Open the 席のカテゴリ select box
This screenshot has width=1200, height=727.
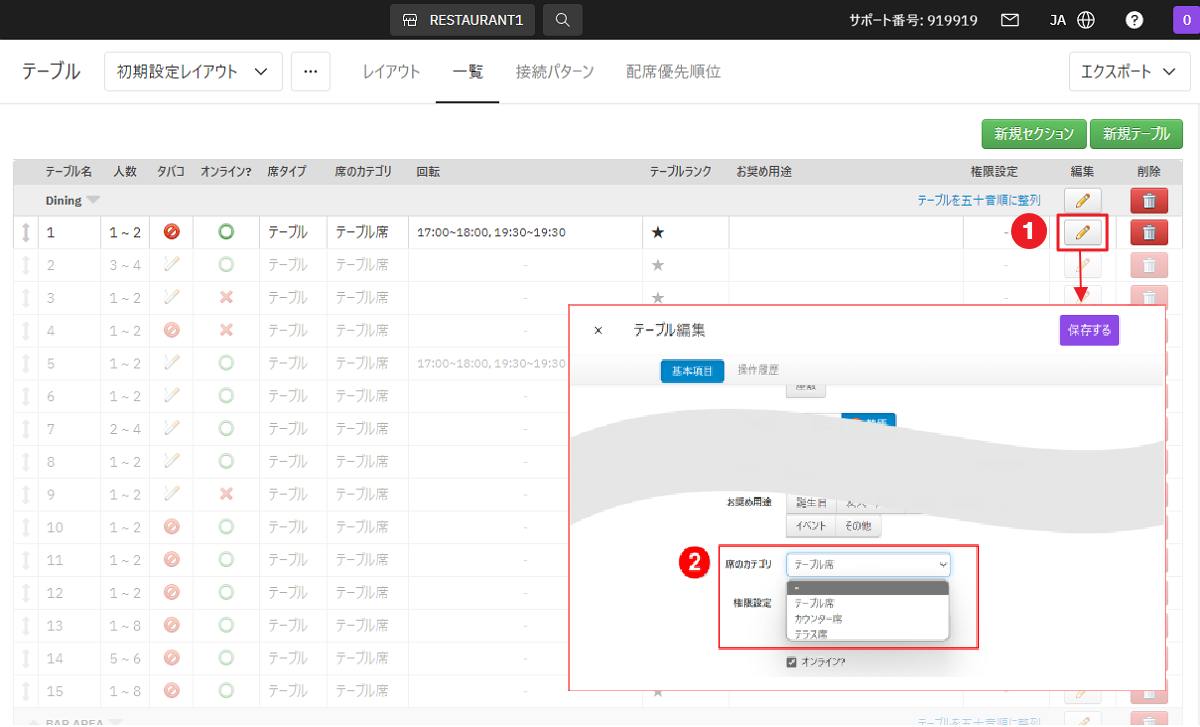point(868,565)
